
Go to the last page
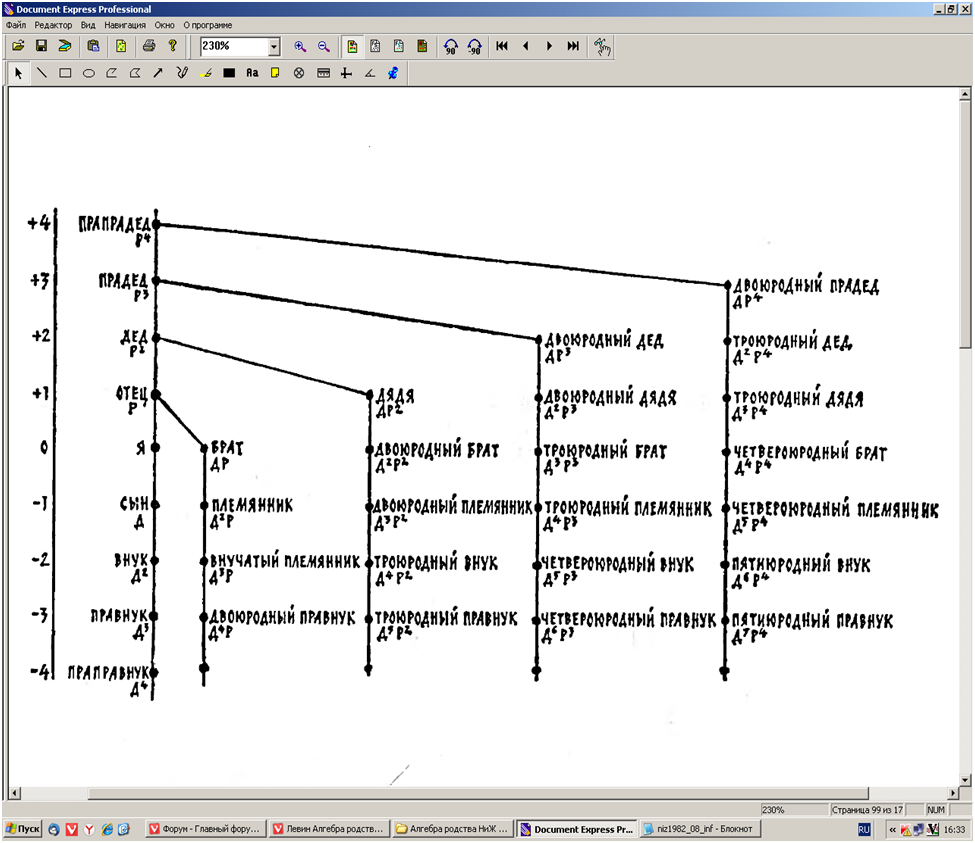[x=573, y=46]
